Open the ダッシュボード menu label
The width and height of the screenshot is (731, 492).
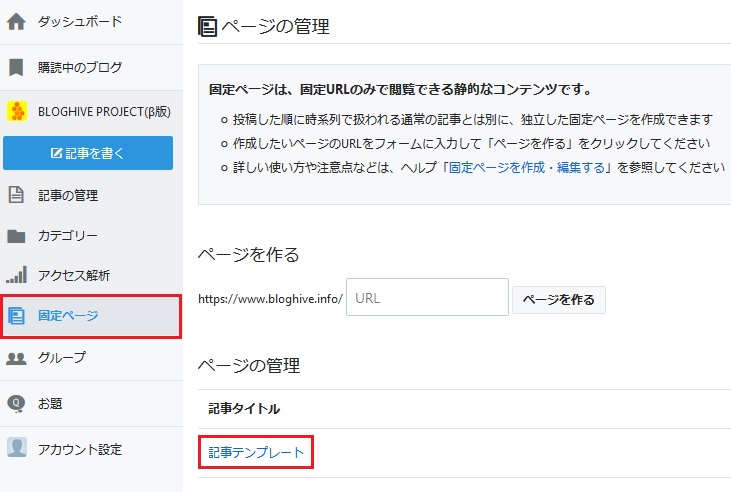80,21
